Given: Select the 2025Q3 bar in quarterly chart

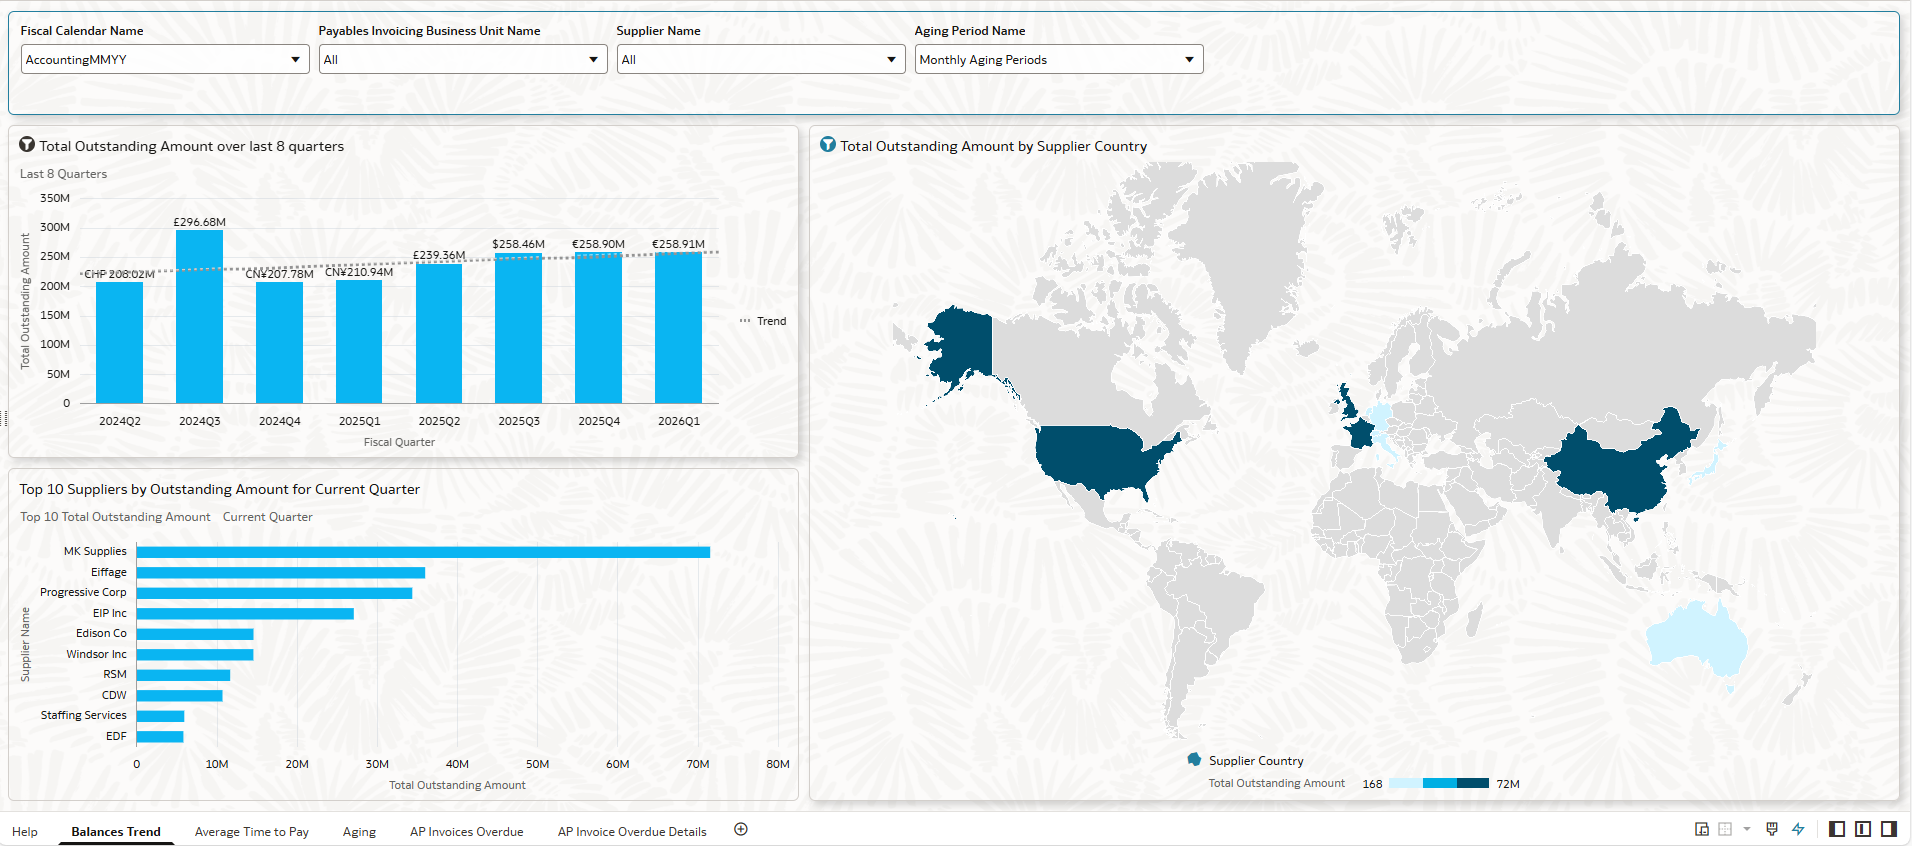Looking at the screenshot, I should click(x=518, y=328).
